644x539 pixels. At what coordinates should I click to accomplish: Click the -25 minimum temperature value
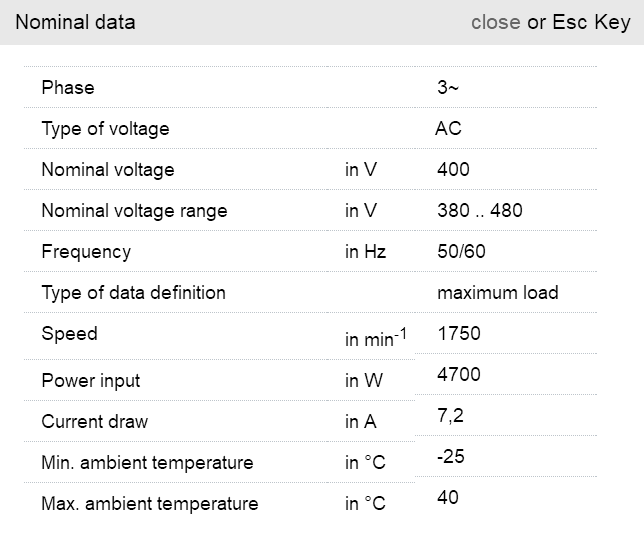(451, 457)
